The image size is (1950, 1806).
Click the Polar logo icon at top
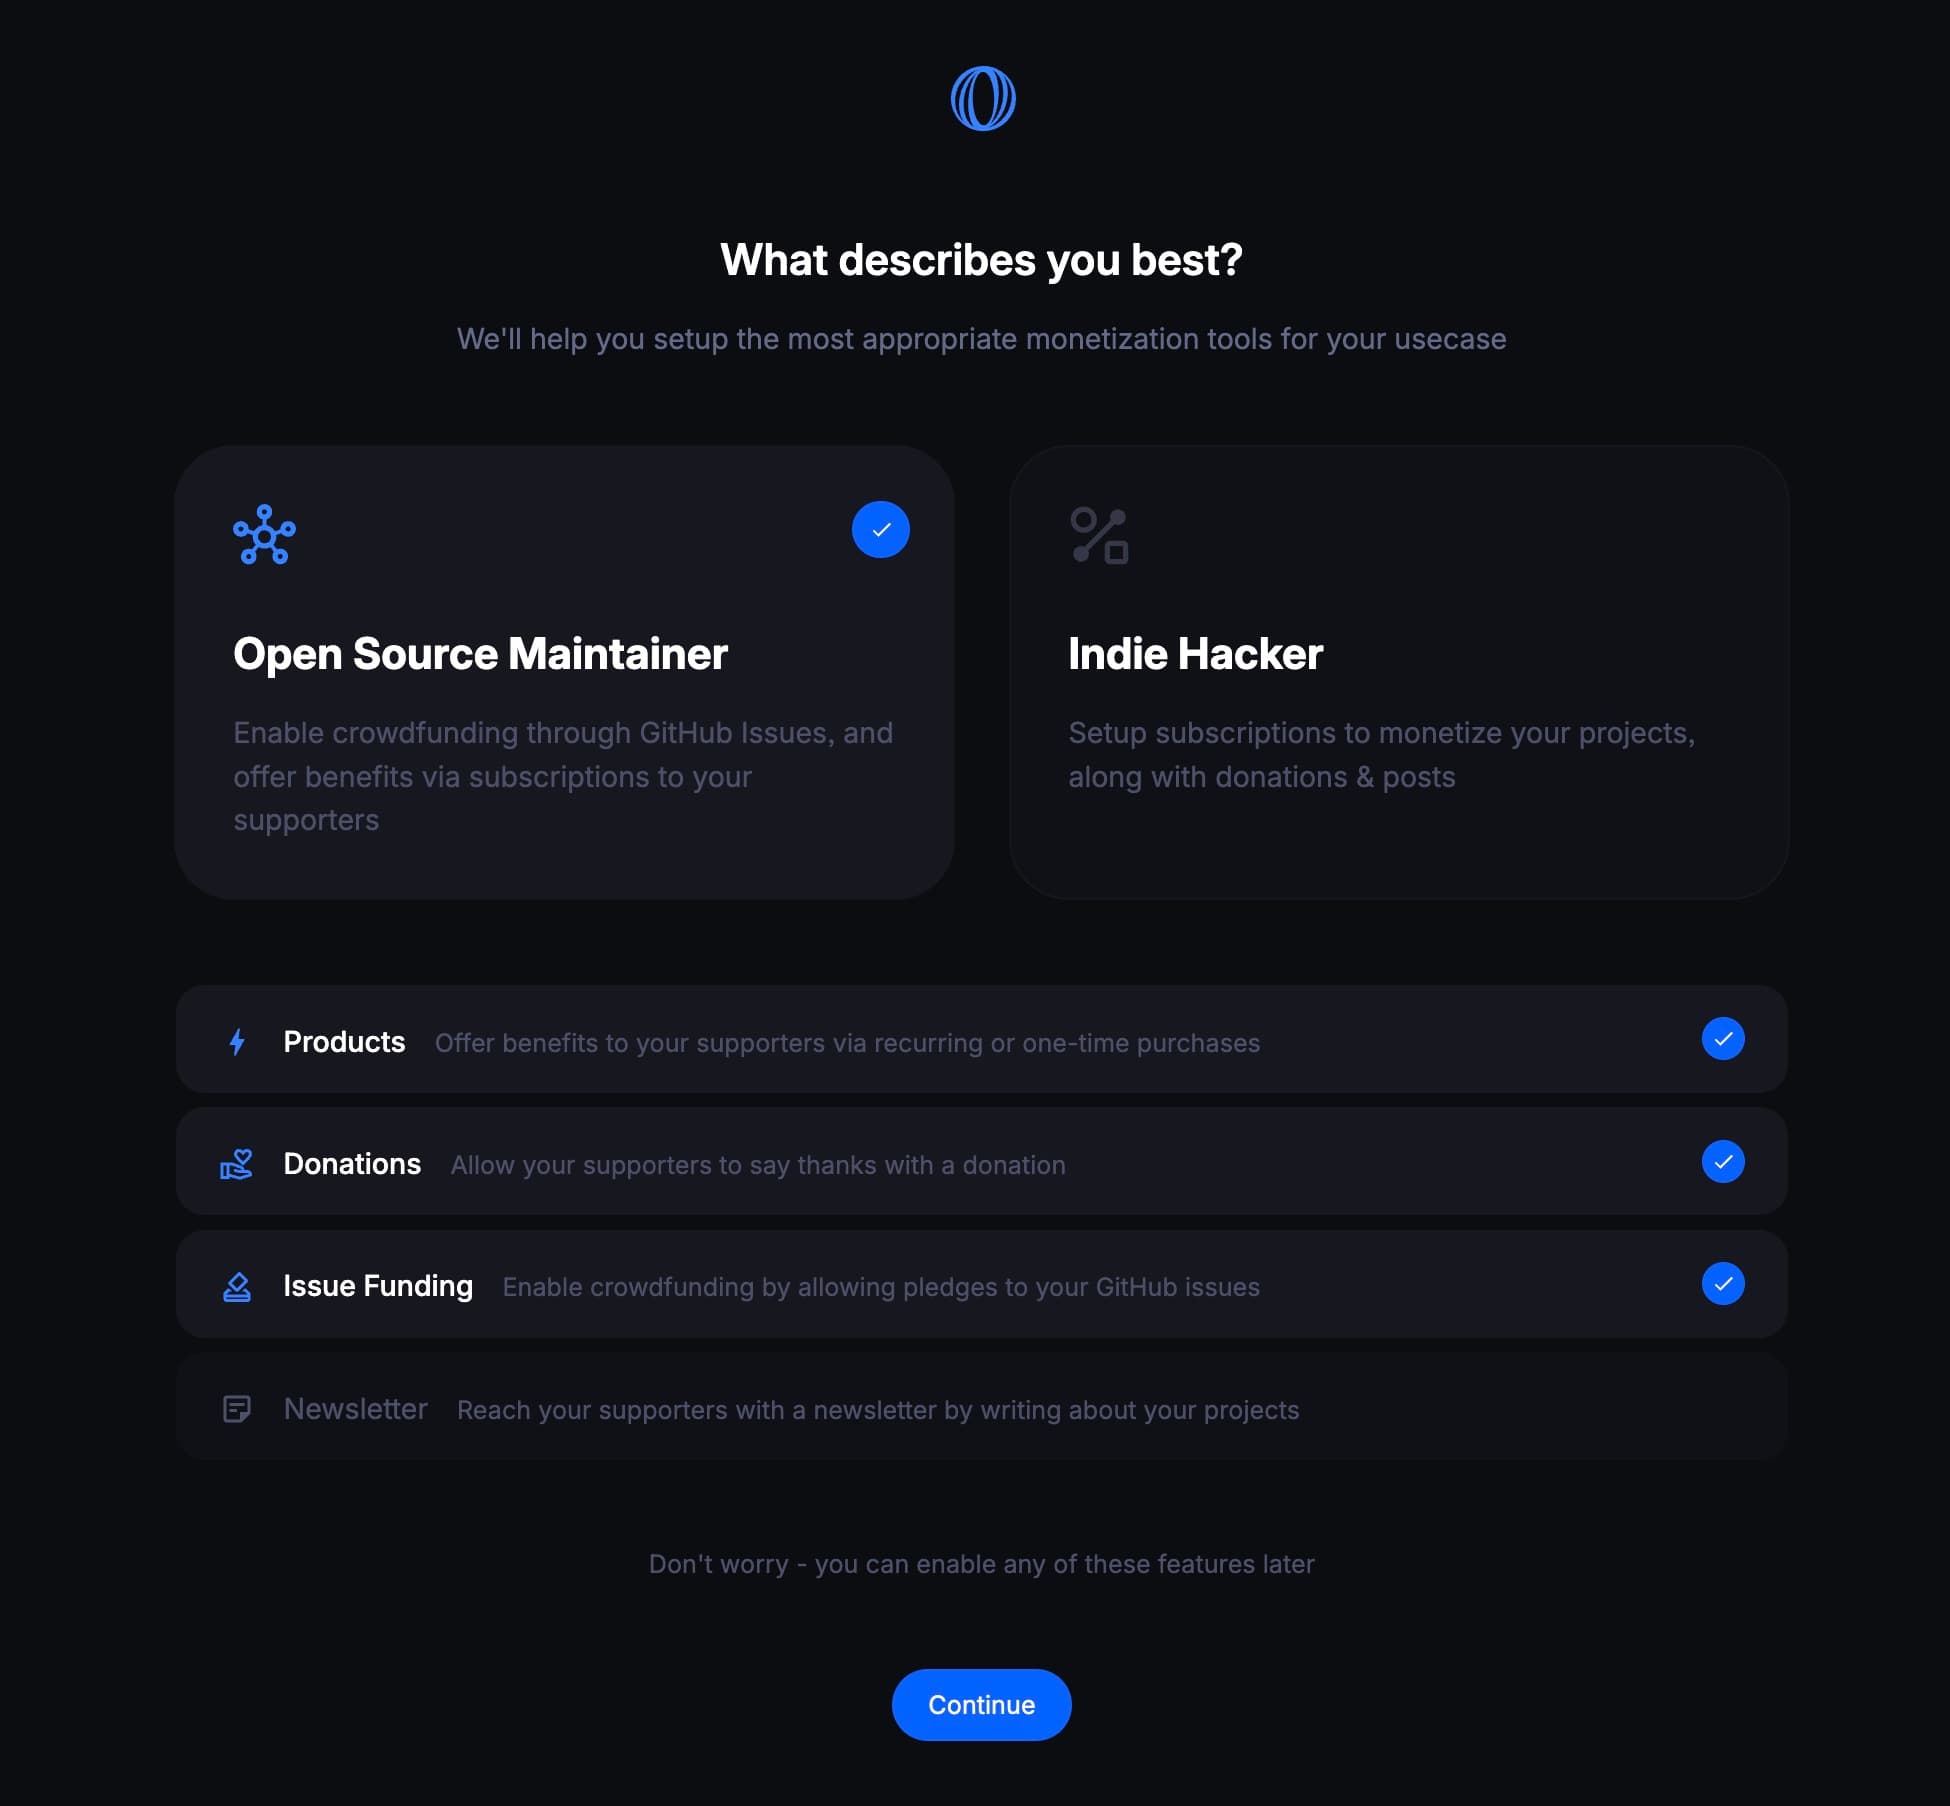[982, 97]
